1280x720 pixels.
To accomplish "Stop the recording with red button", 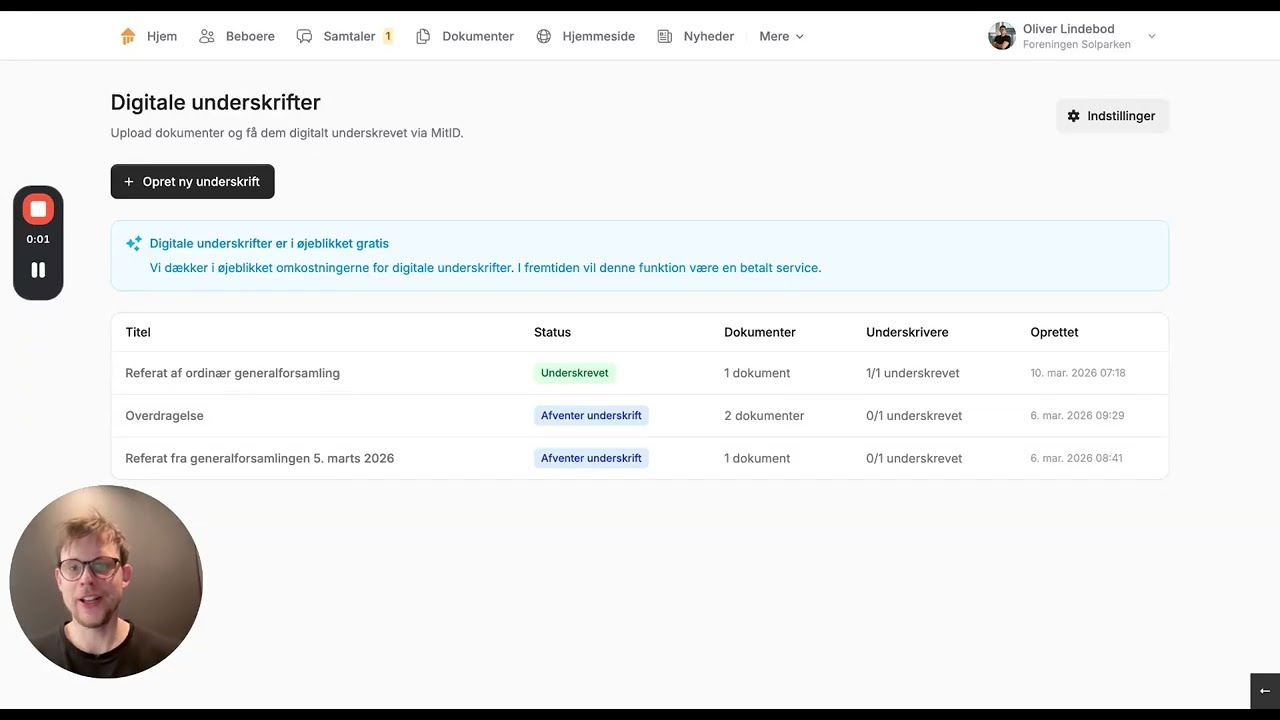I will click(38, 209).
